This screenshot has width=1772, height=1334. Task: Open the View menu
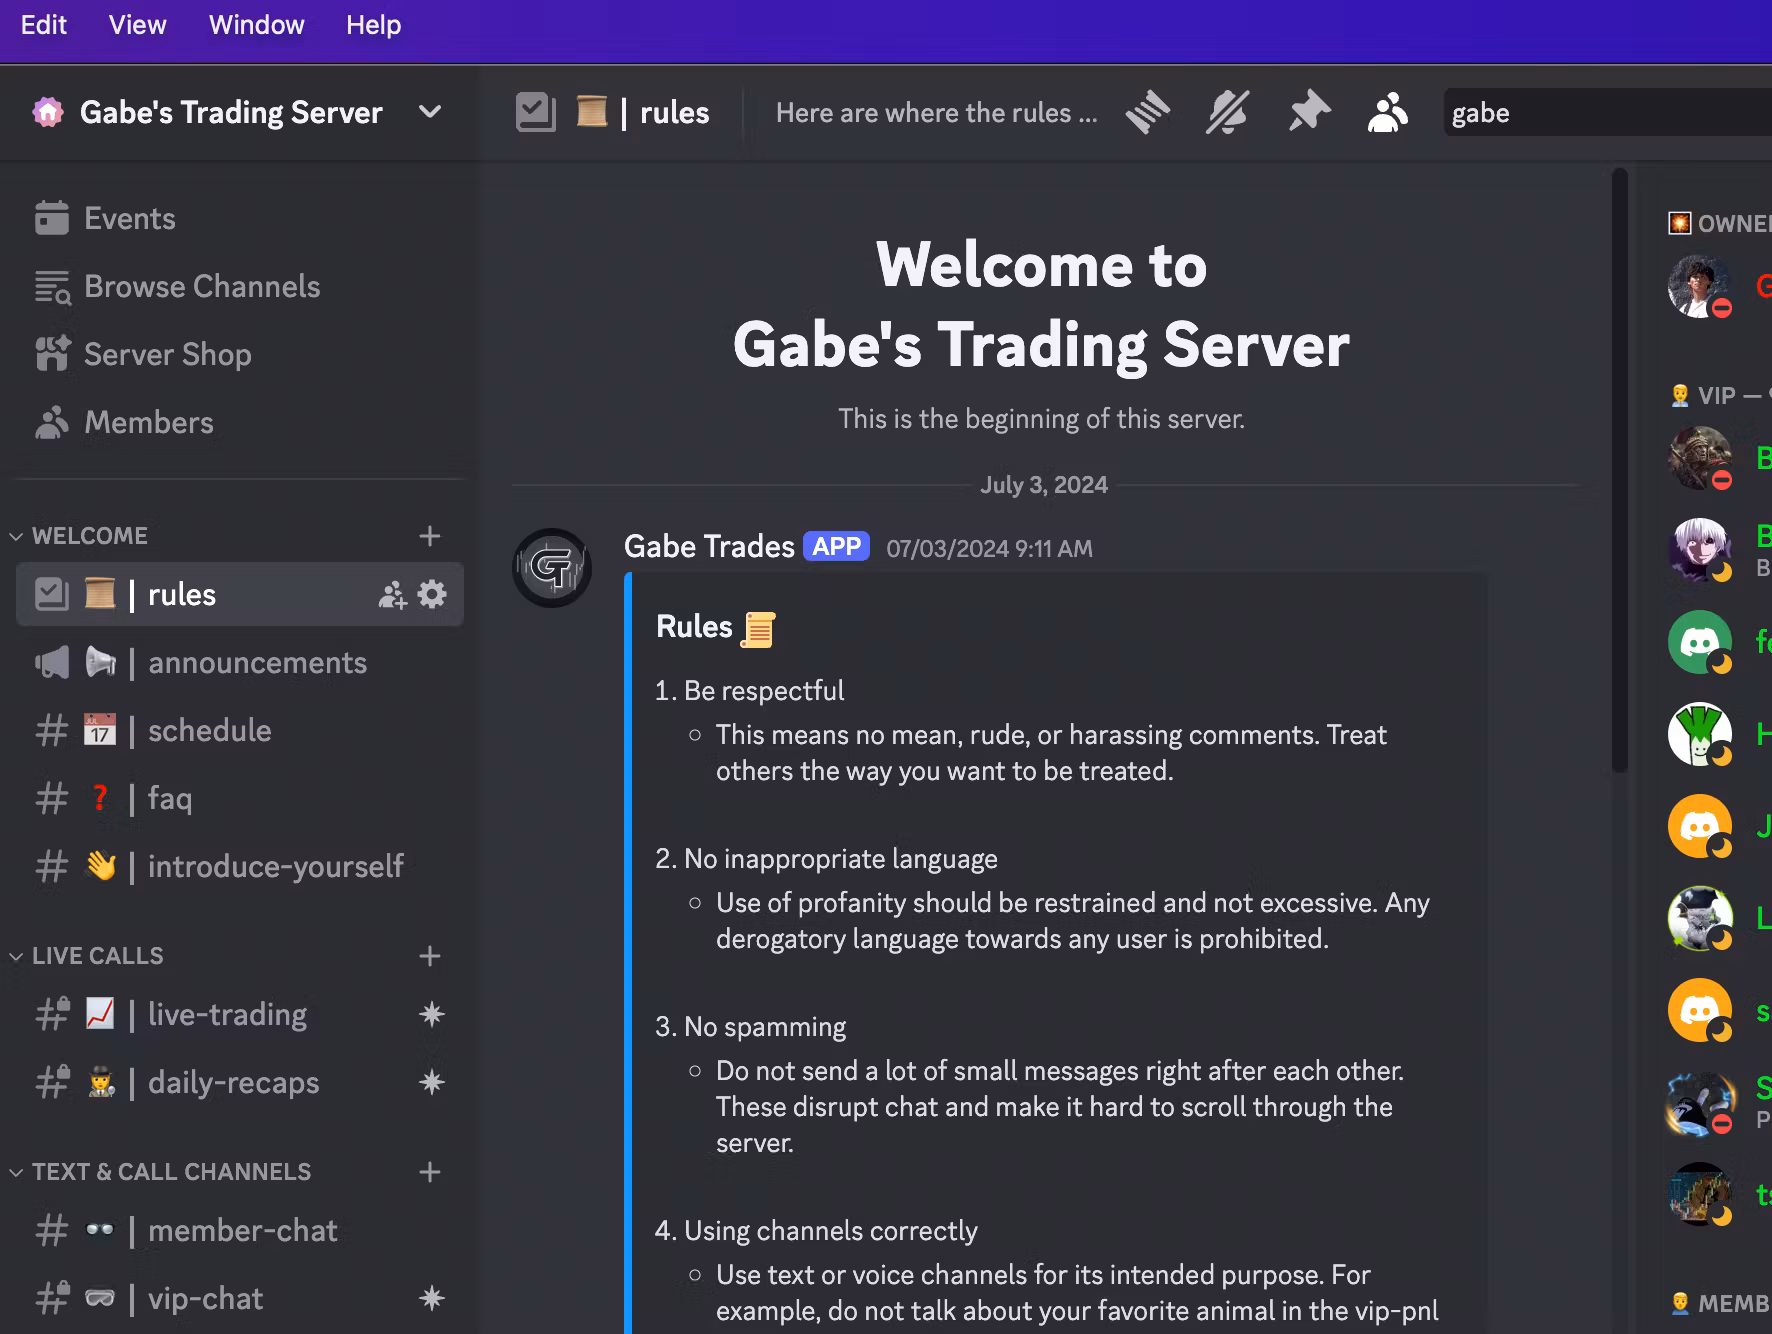(137, 25)
